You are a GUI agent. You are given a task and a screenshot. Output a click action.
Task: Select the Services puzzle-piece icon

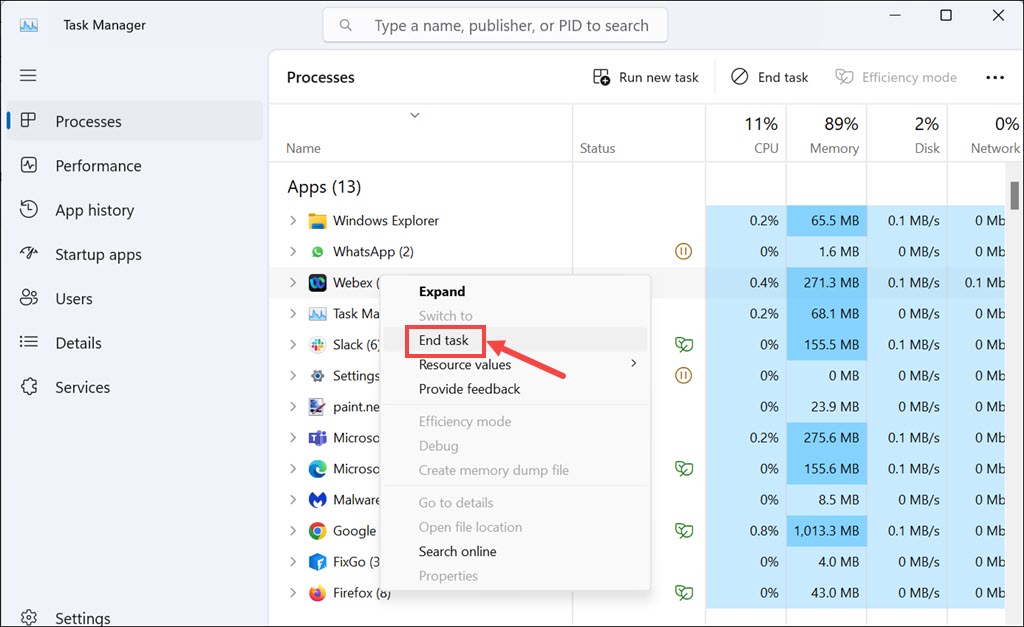tap(29, 387)
